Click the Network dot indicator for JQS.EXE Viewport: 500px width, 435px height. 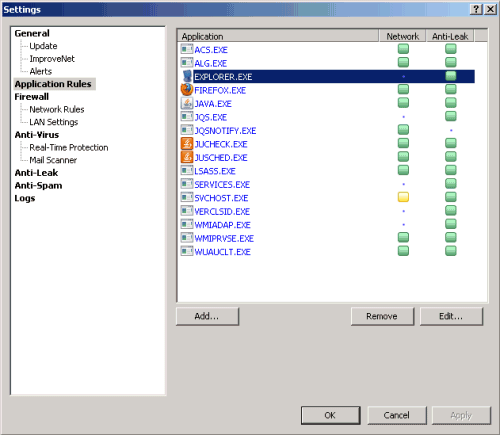[403, 117]
